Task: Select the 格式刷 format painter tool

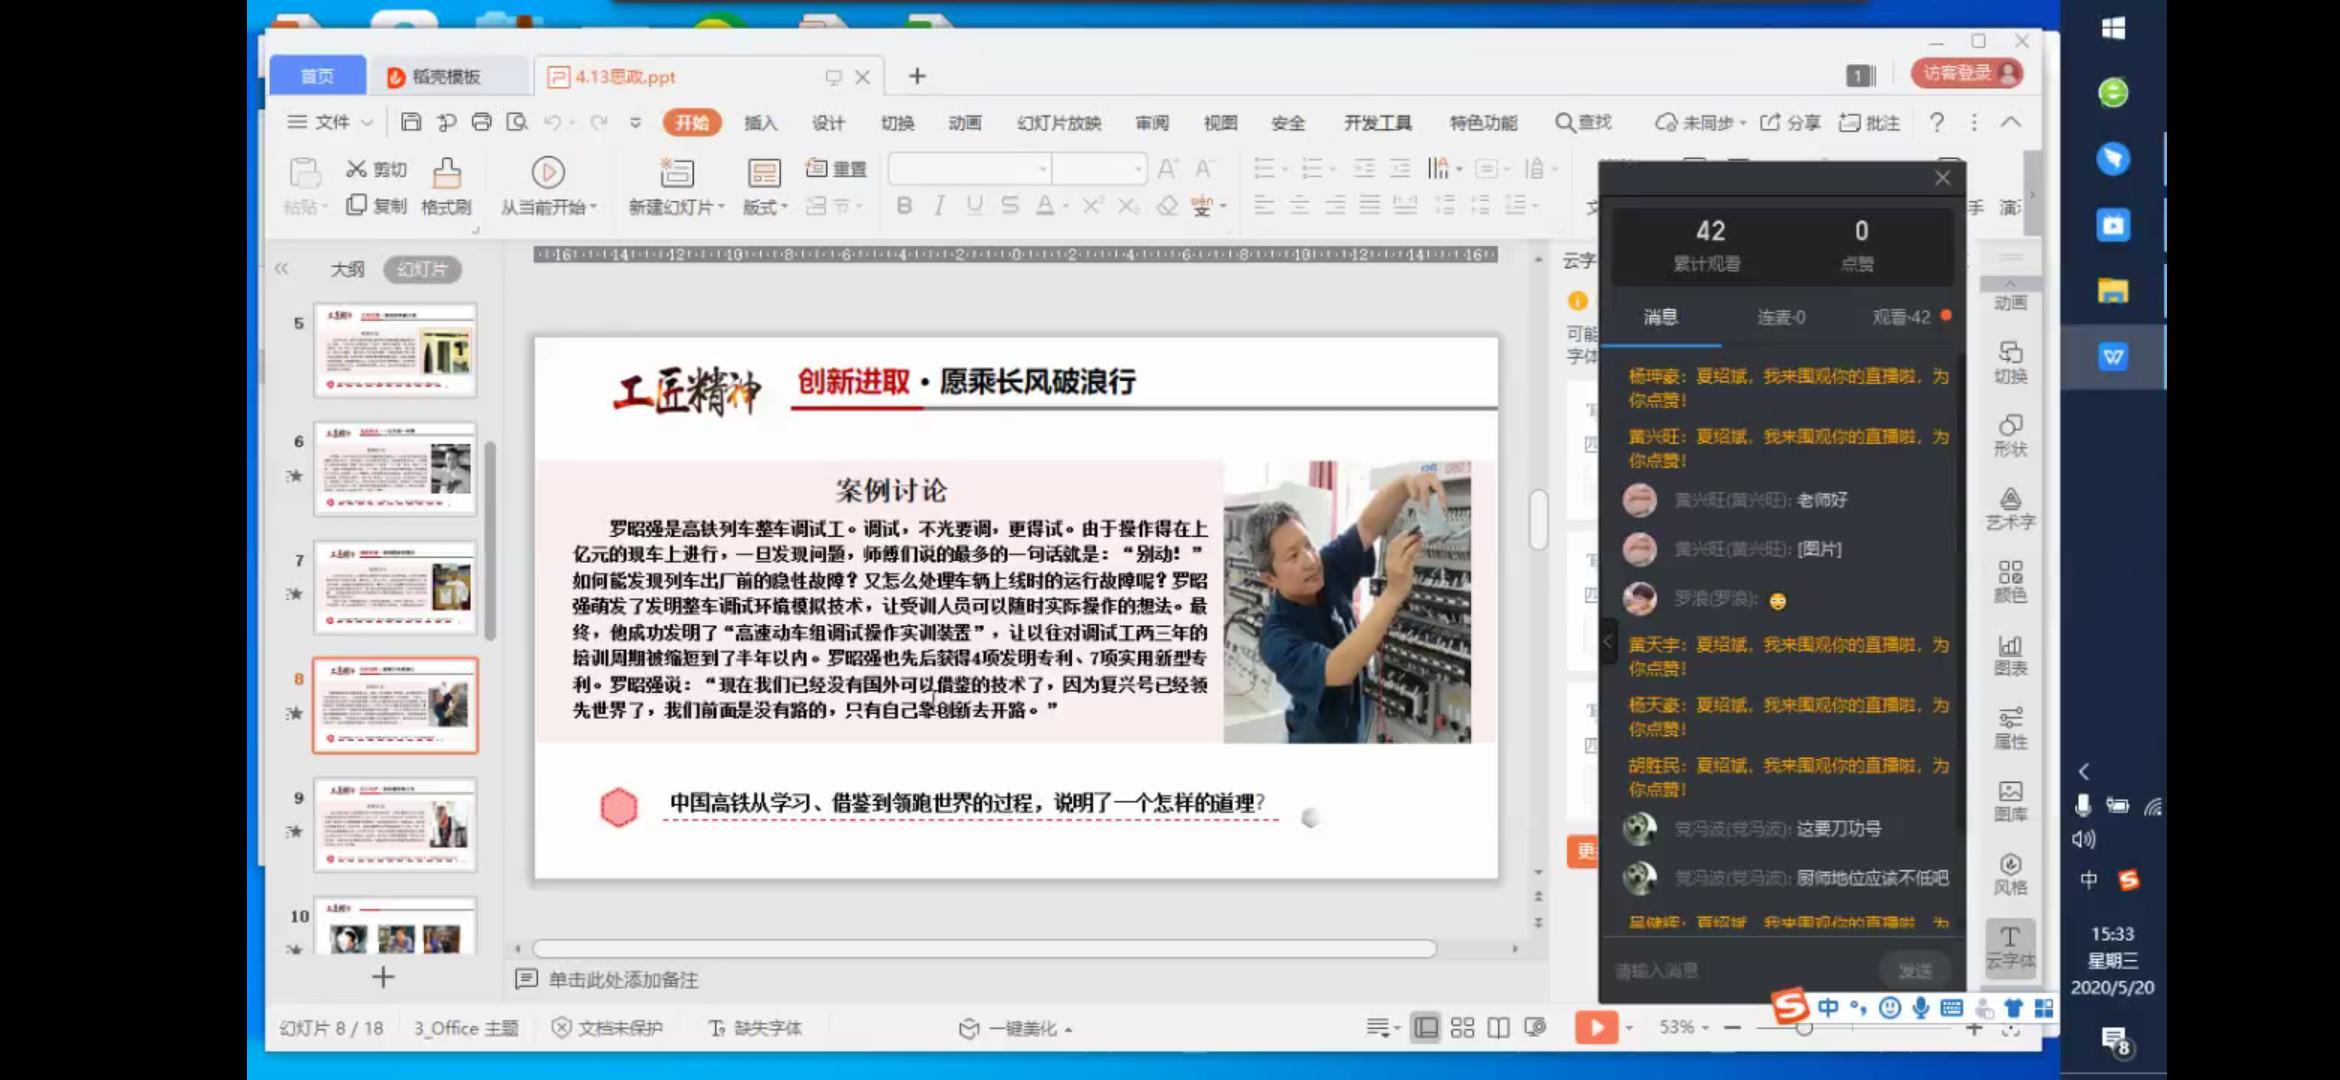Action: click(446, 187)
